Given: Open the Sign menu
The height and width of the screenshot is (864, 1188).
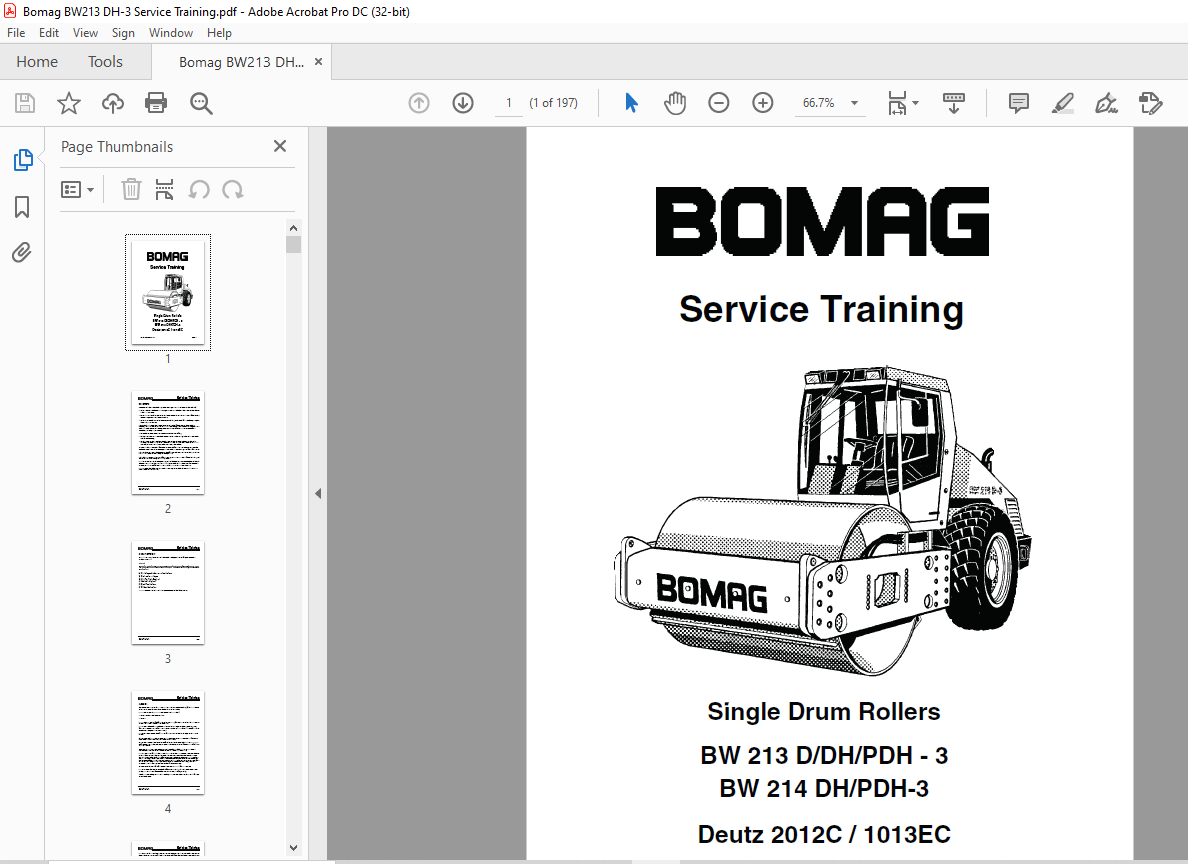Looking at the screenshot, I should coord(123,33).
